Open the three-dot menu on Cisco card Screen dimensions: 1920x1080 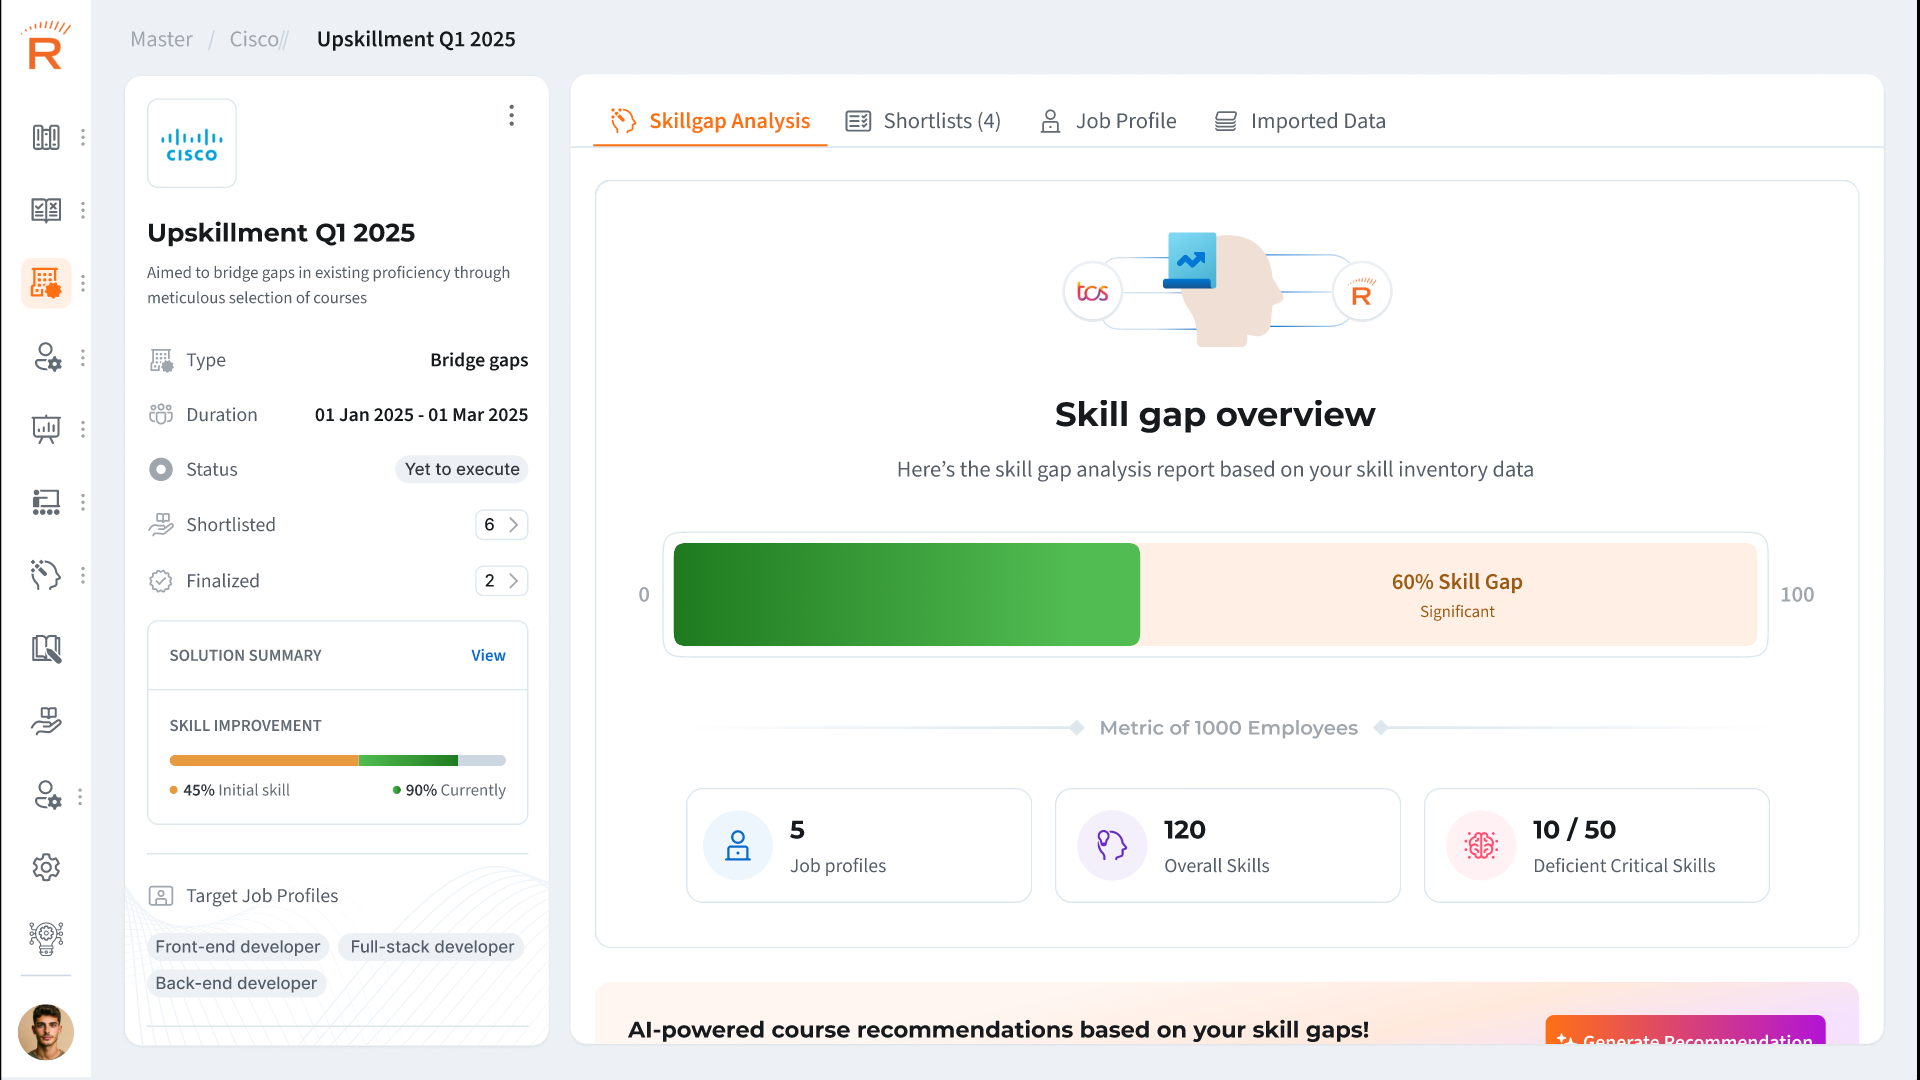tap(511, 116)
